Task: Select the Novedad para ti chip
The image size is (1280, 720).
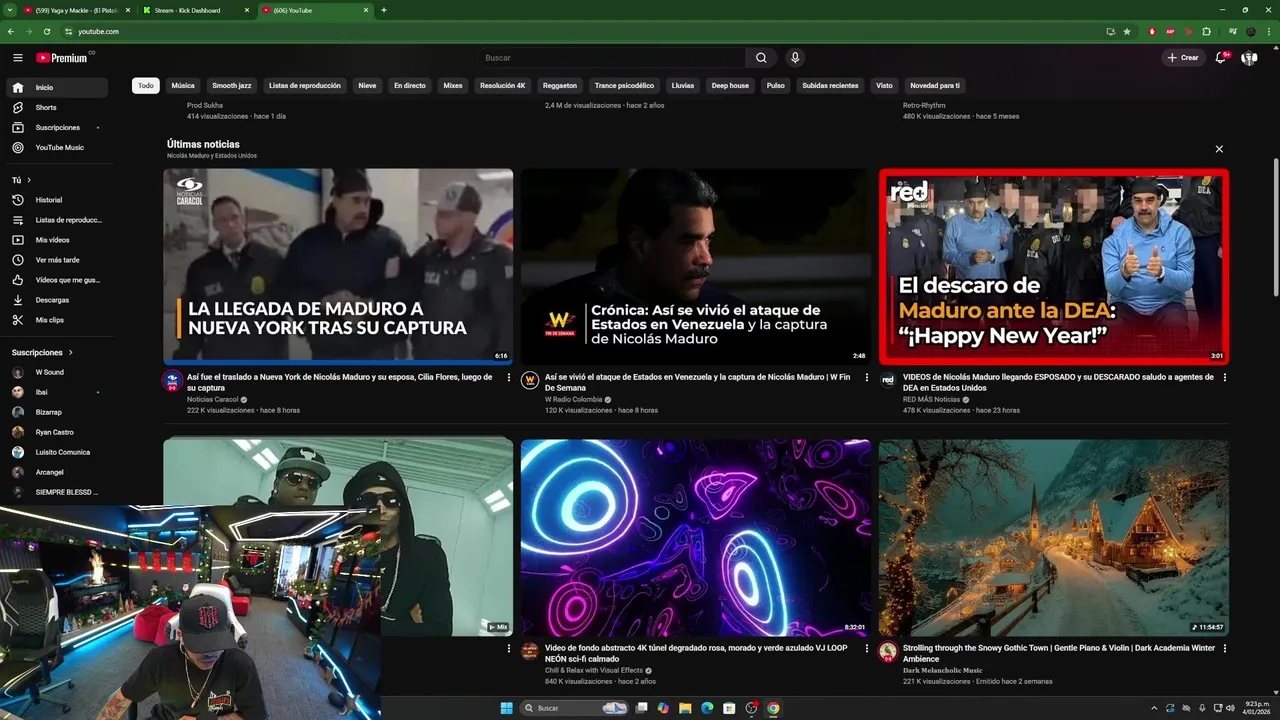Action: click(935, 86)
